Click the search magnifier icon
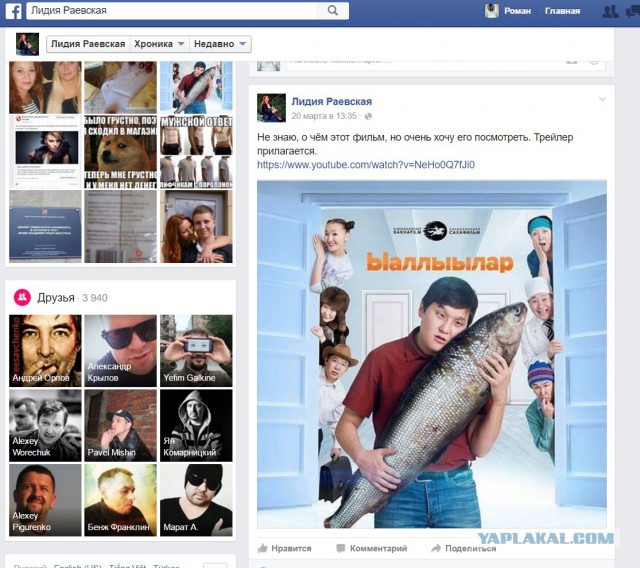 point(333,11)
